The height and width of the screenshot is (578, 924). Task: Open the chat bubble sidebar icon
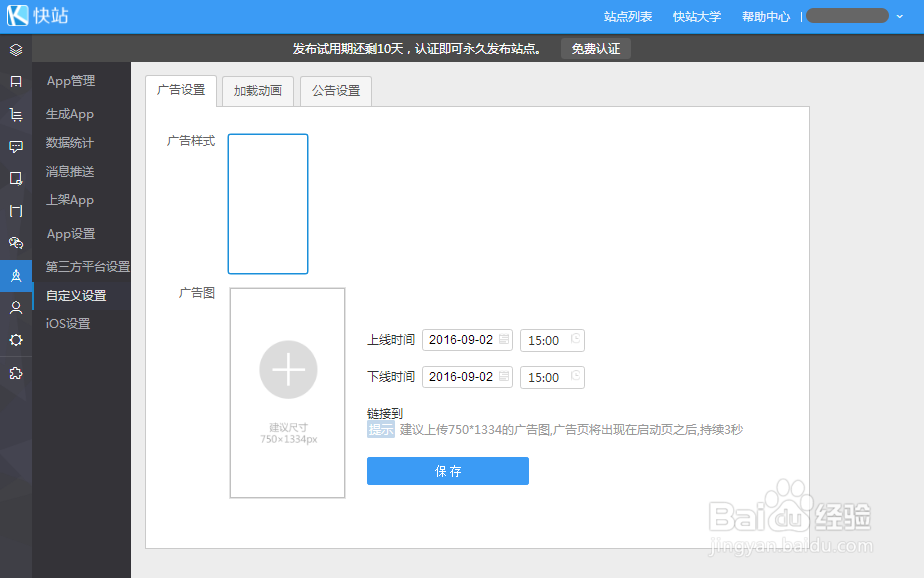(x=16, y=147)
